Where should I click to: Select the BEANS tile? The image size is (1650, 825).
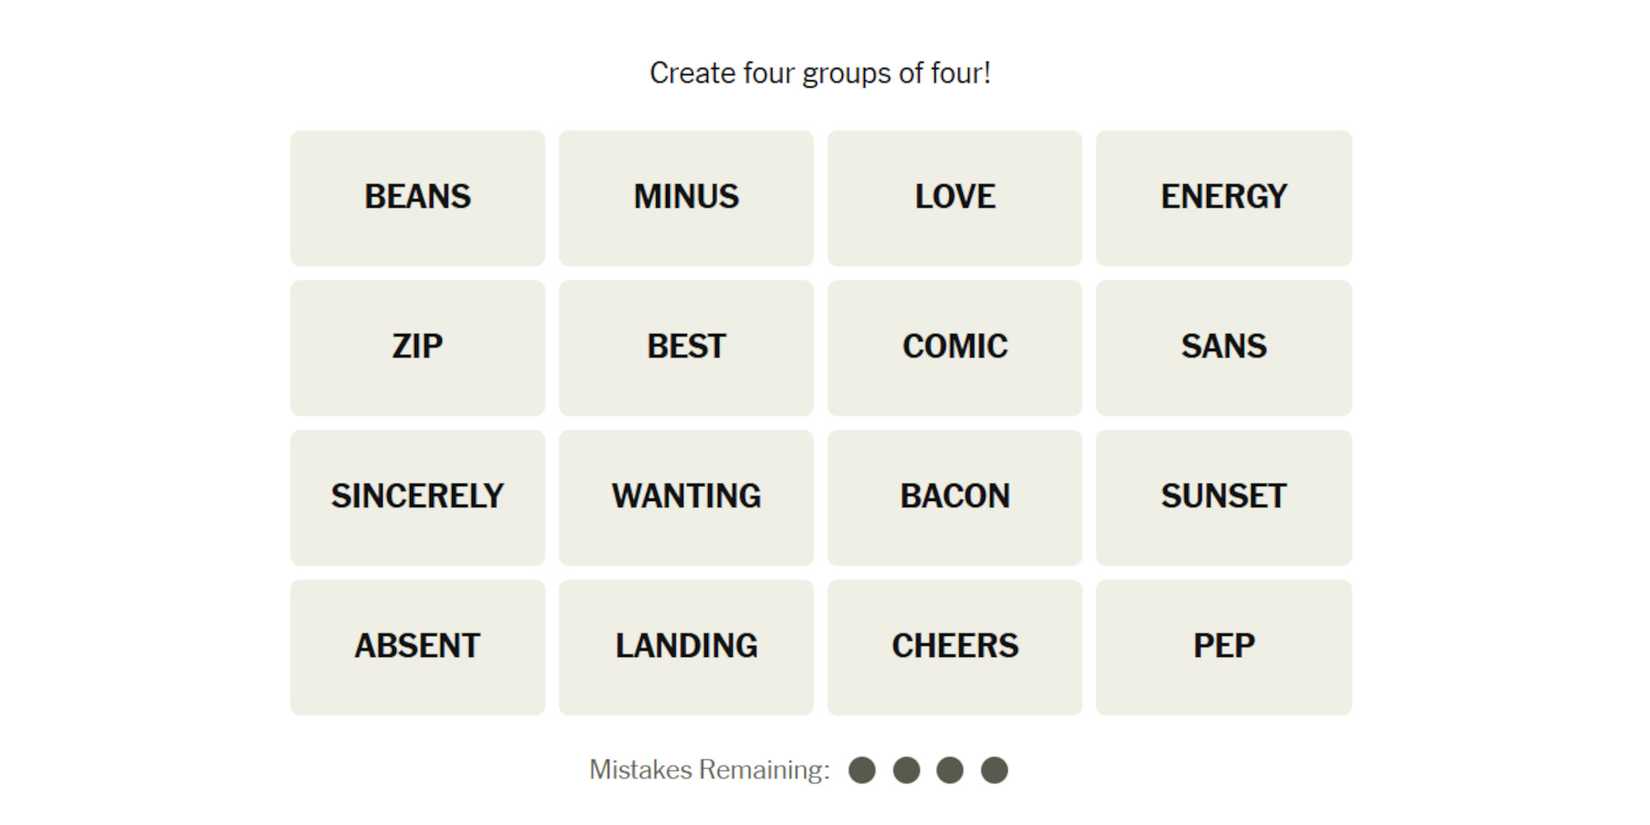417,197
